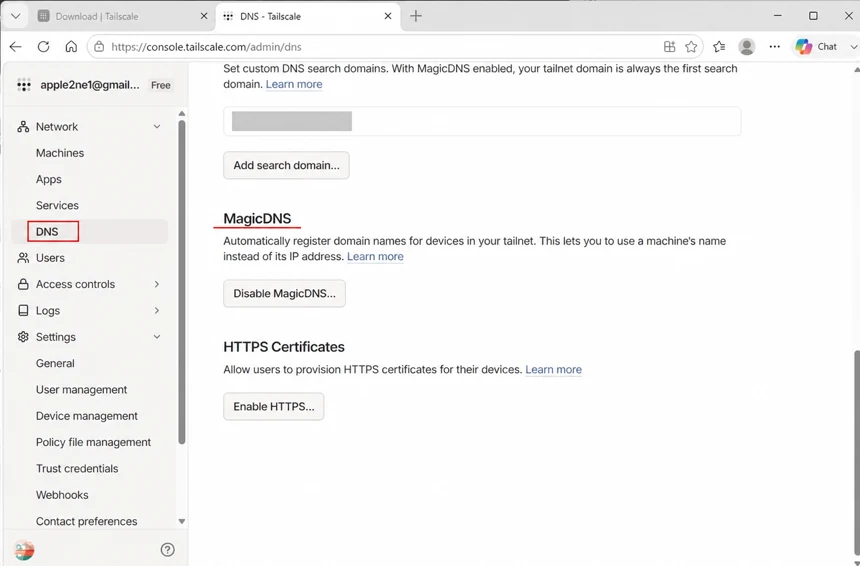860x566 pixels.
Task: Click the Access controls label
Action: click(x=75, y=284)
